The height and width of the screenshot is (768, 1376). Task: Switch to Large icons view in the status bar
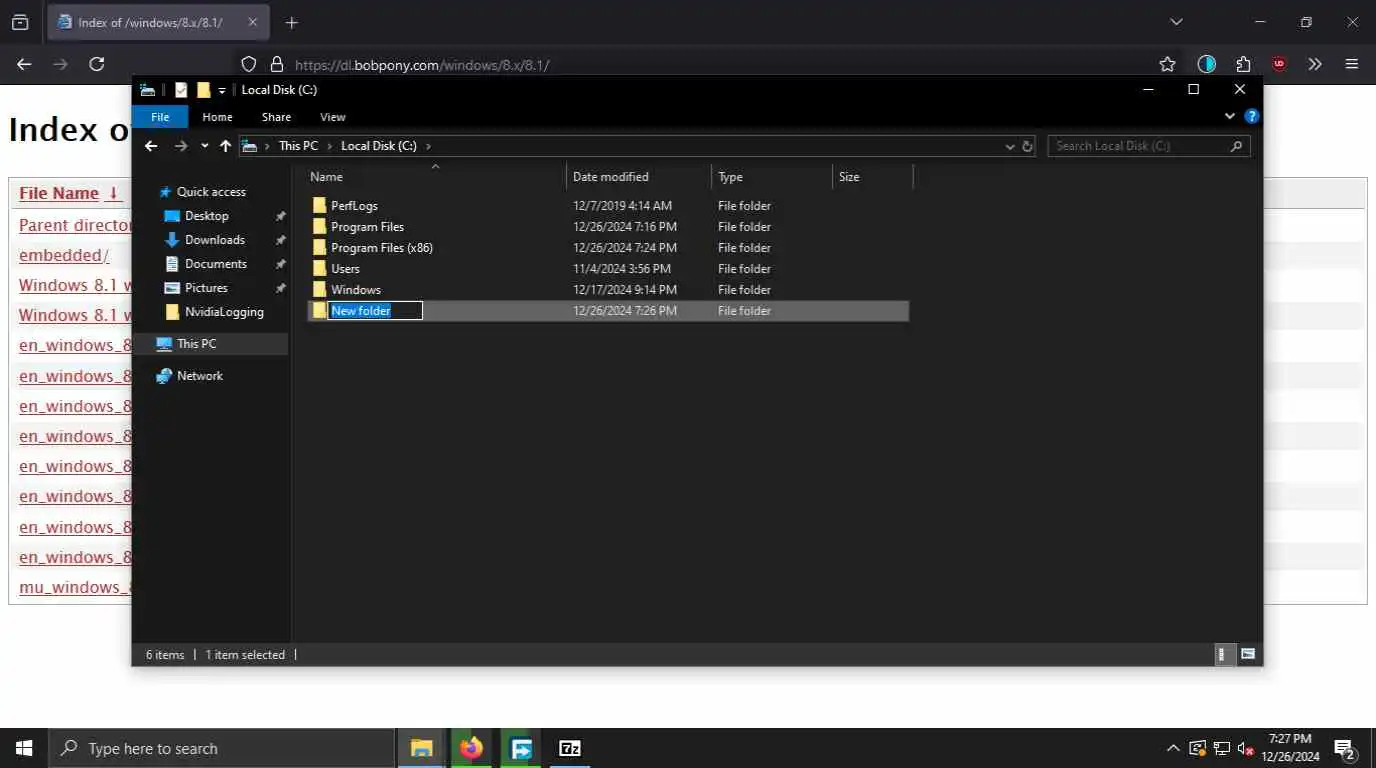pyautogui.click(x=1248, y=655)
